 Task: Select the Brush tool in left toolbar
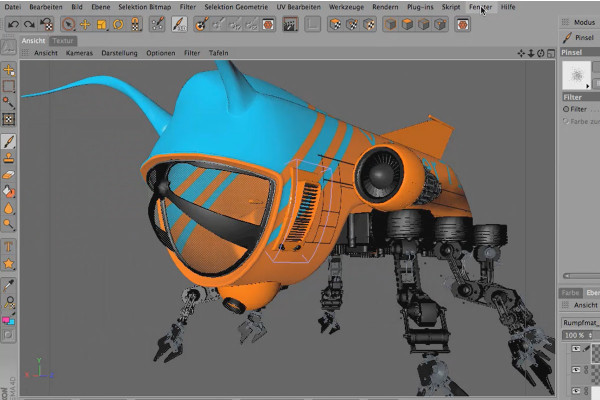click(8, 141)
